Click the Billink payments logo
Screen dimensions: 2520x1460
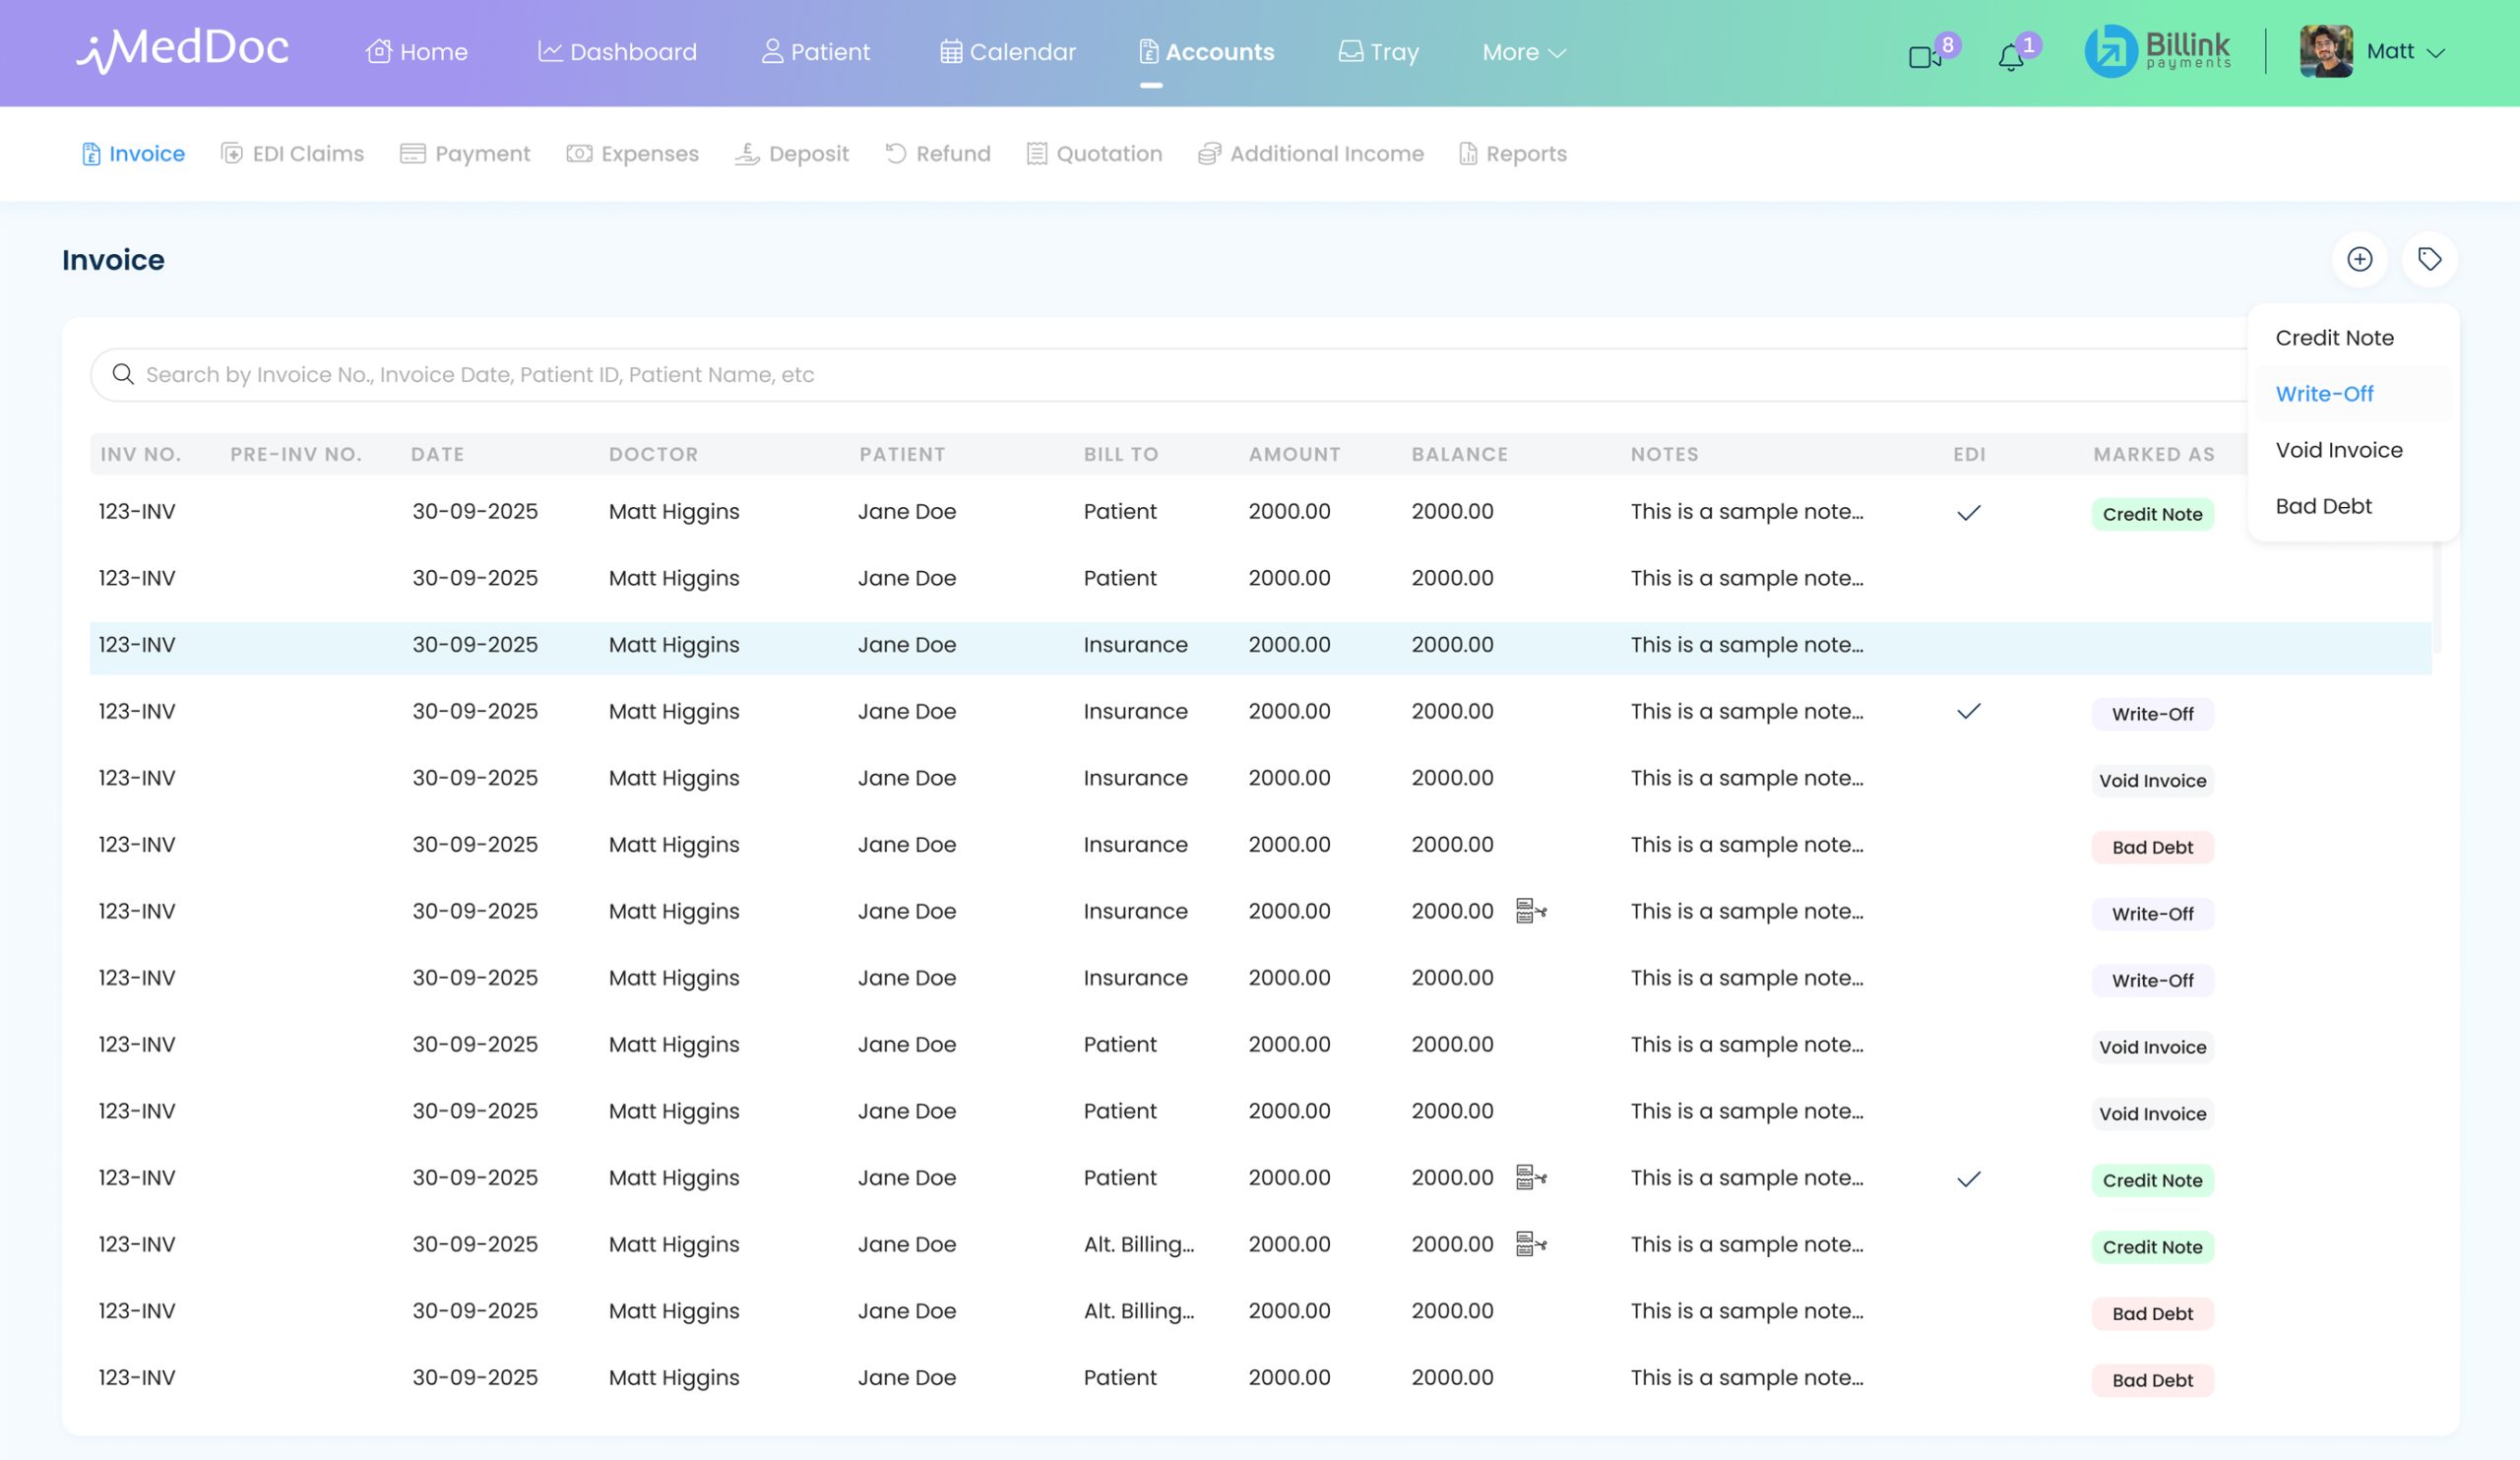(x=2157, y=51)
